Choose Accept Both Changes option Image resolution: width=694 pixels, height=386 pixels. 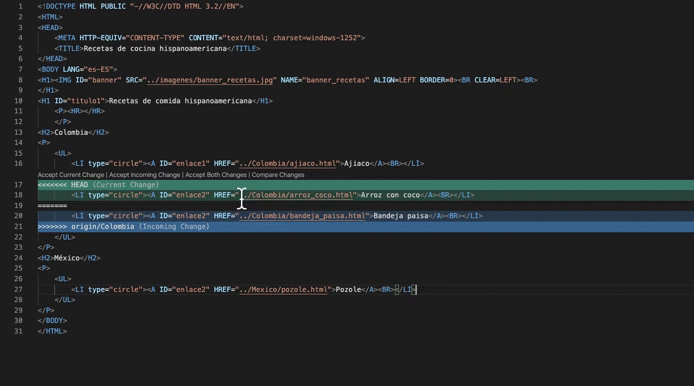click(x=216, y=175)
